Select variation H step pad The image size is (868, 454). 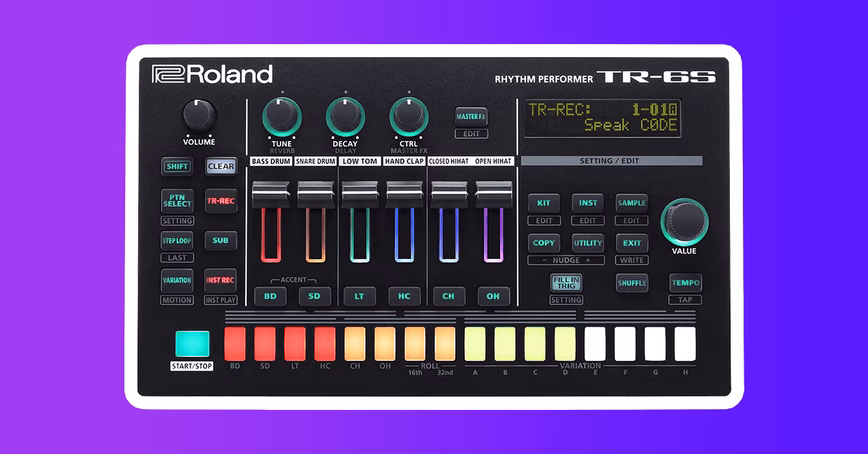(x=685, y=344)
